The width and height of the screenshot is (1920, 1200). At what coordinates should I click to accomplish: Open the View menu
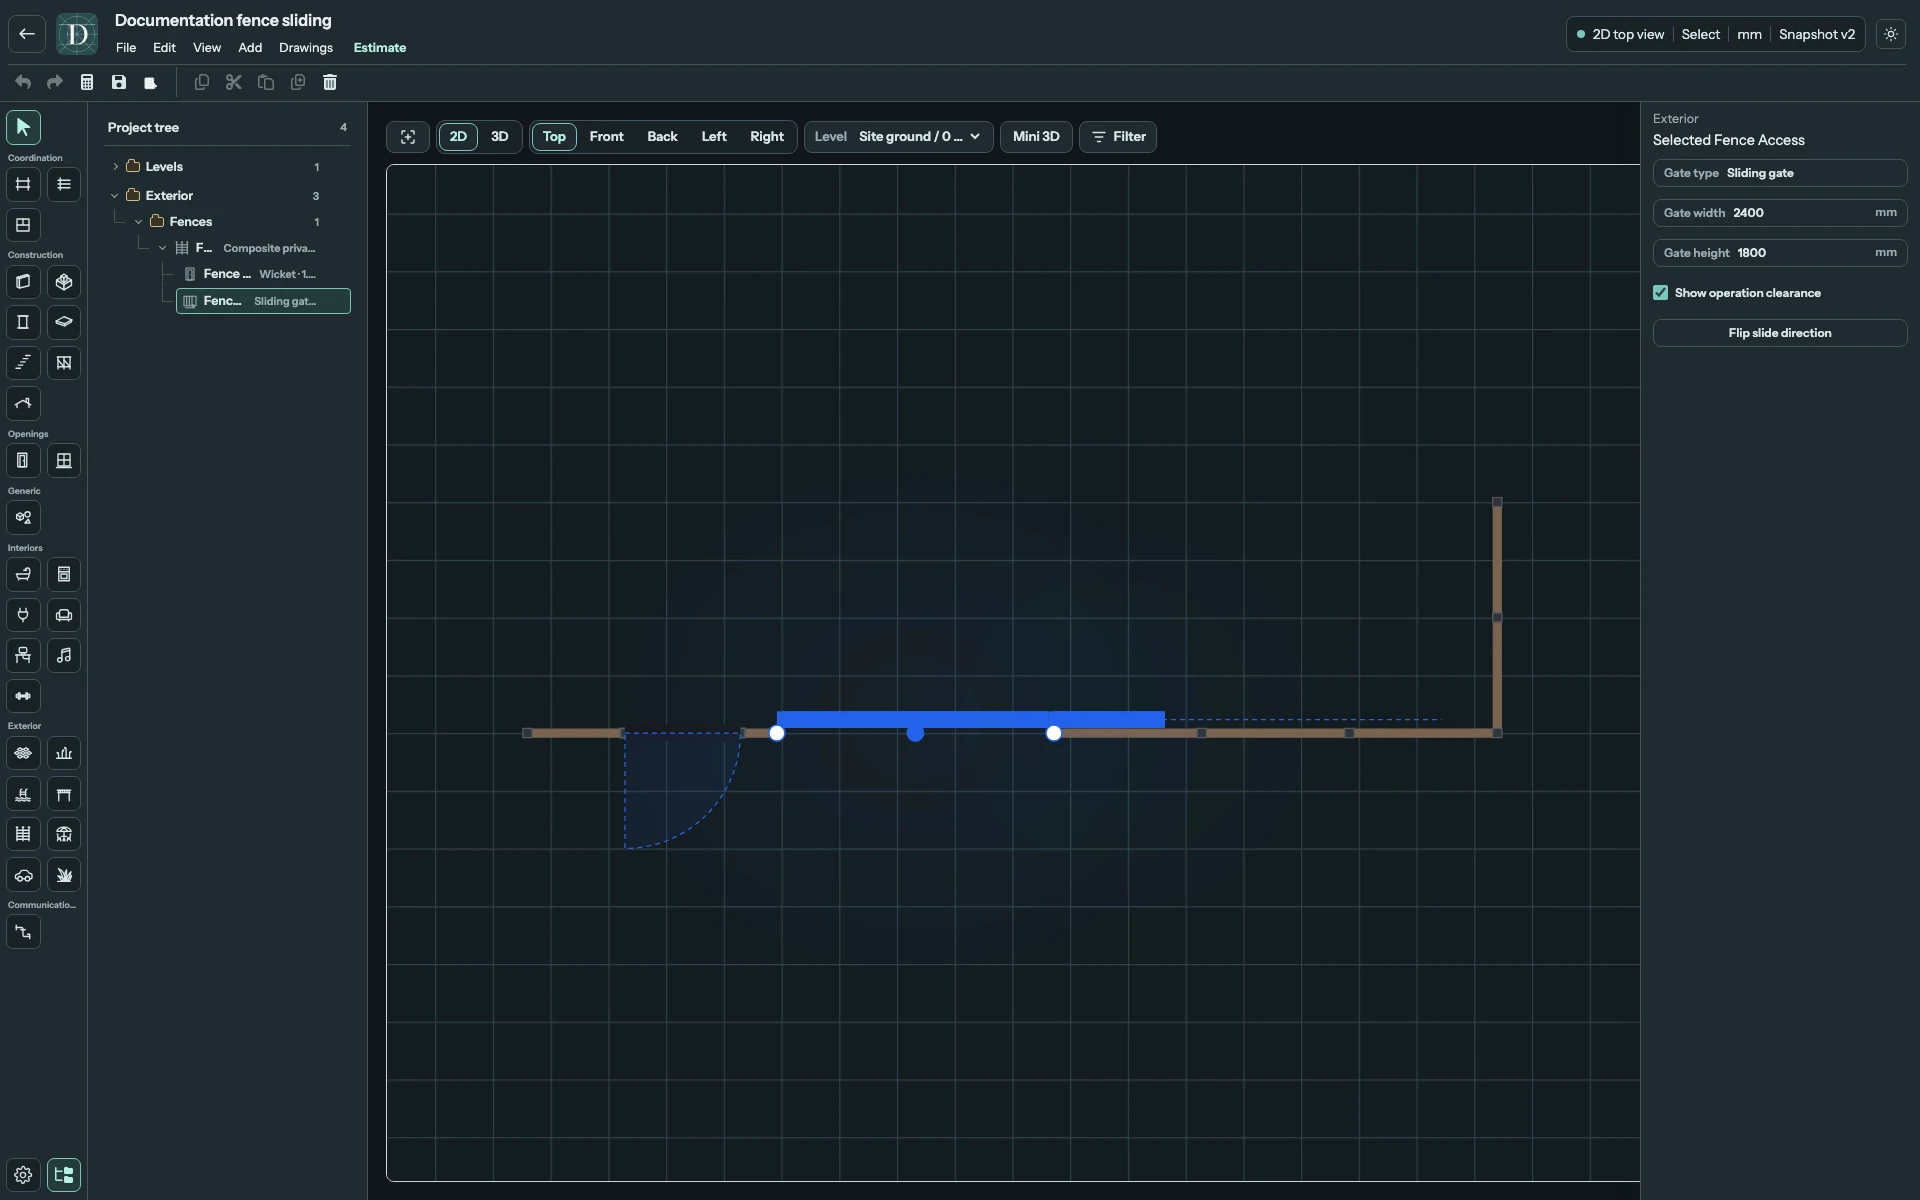207,48
